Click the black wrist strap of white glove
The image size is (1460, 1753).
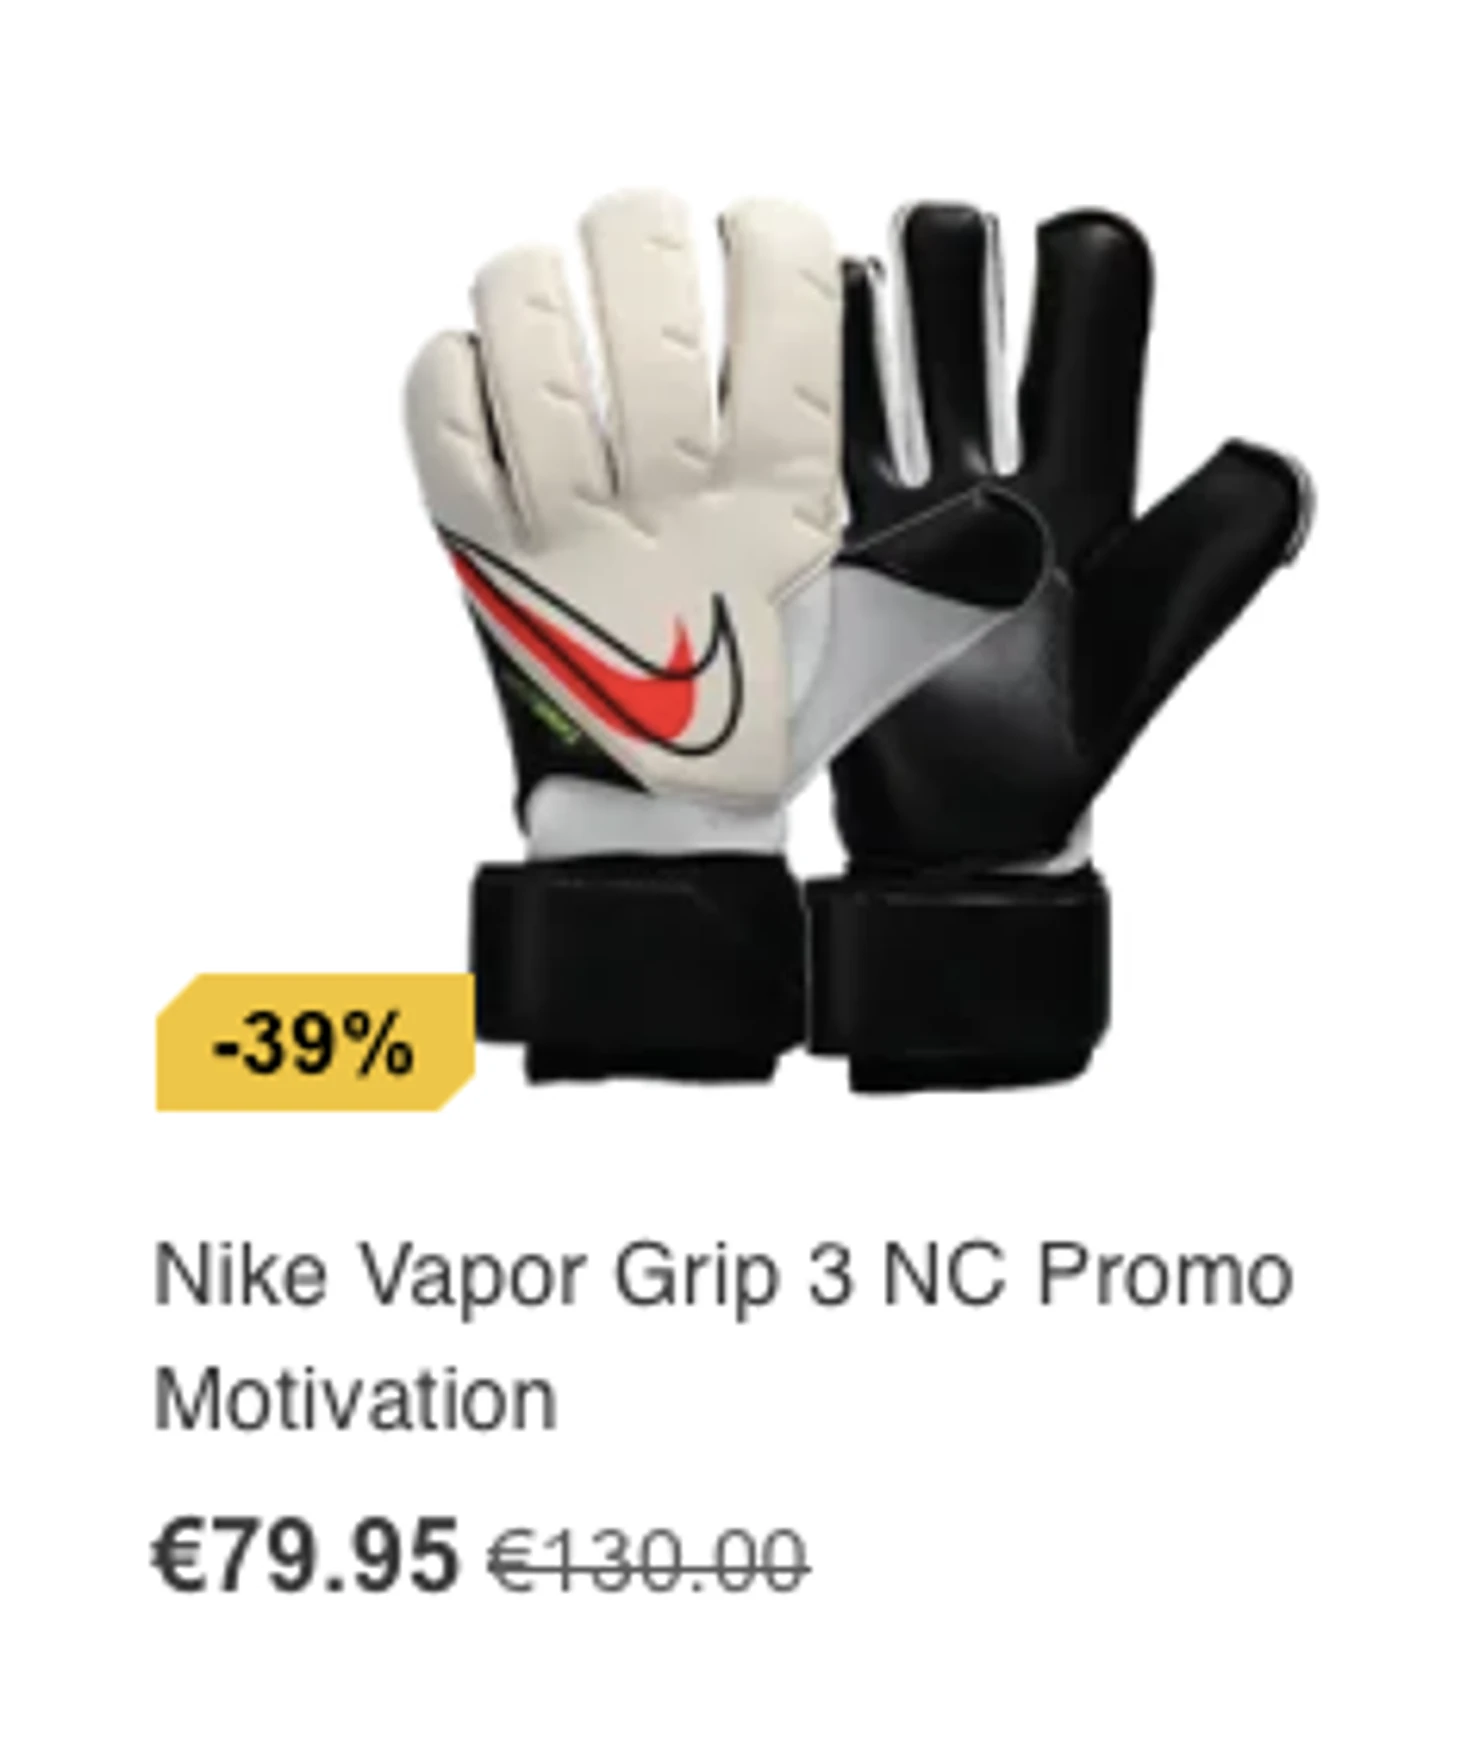(x=636, y=970)
